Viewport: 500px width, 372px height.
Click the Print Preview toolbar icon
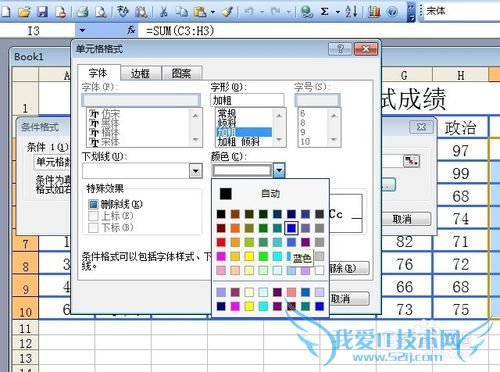(x=100, y=12)
